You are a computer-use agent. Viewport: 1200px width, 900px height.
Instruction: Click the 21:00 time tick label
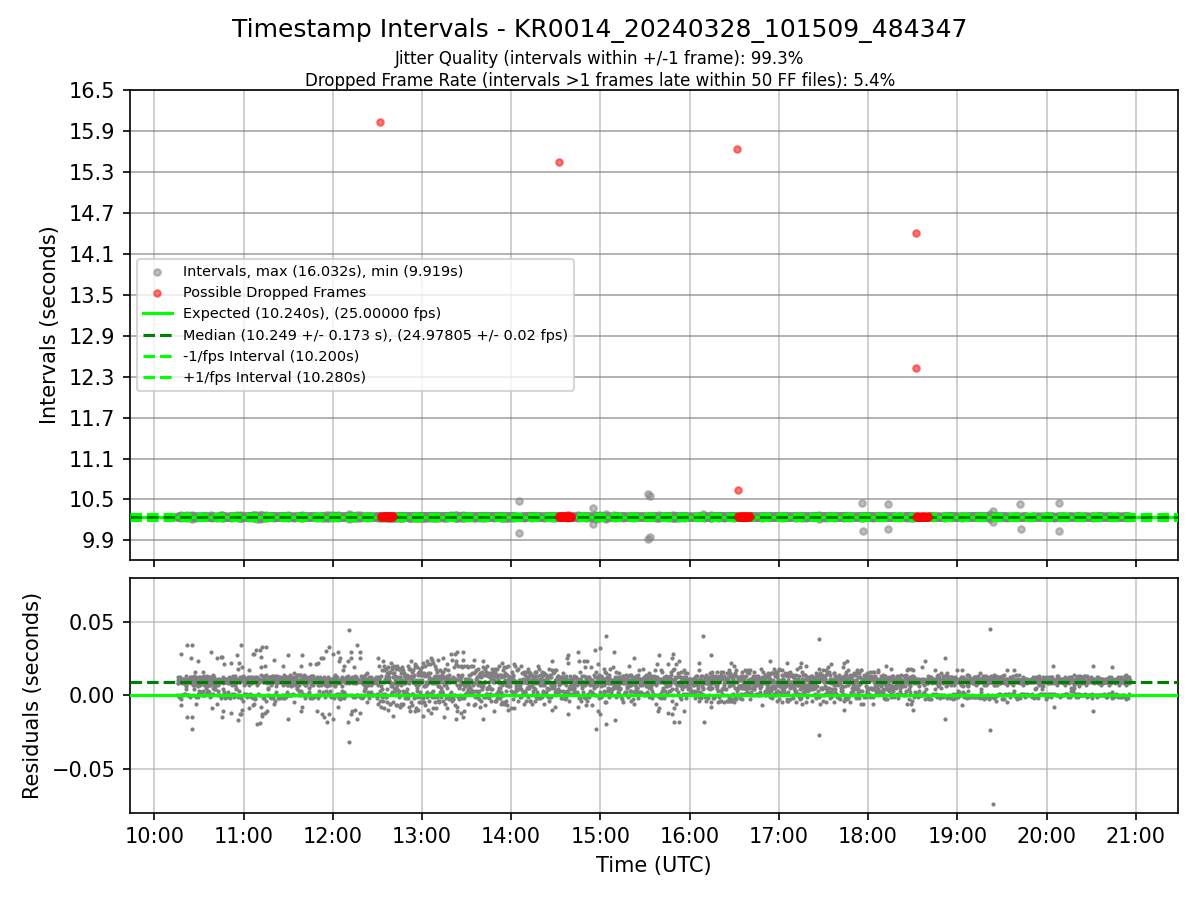[1136, 835]
